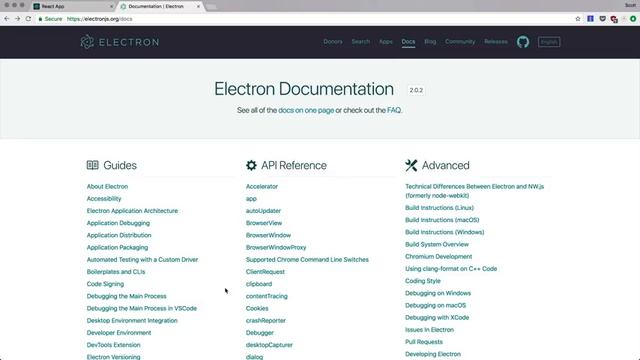Image resolution: width=640 pixels, height=360 pixels.
Task: Open Build Instructions (macOS)
Action: (442, 220)
